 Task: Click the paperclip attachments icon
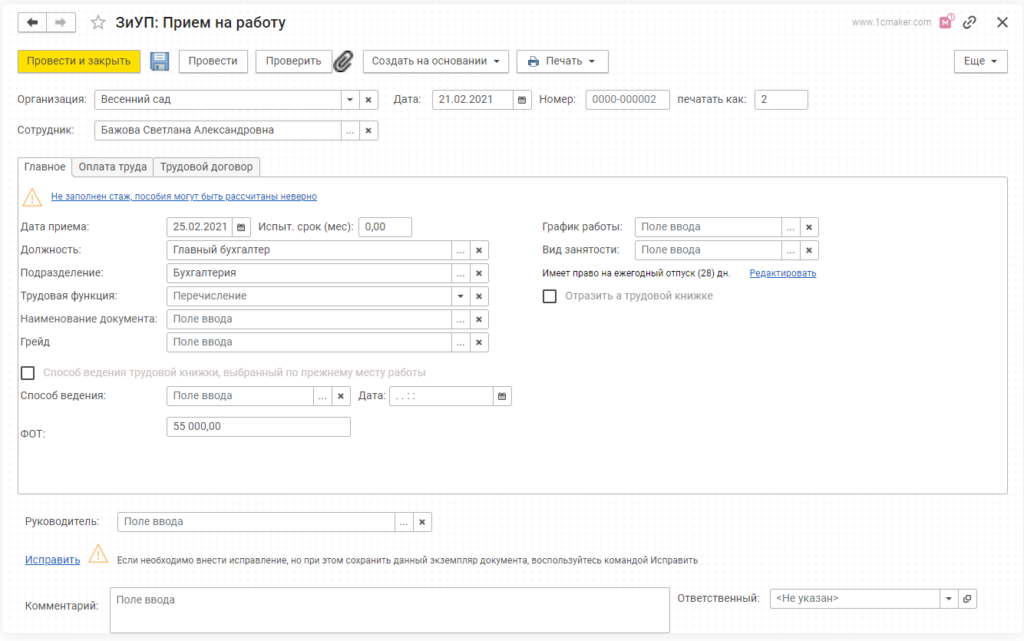pyautogui.click(x=343, y=62)
